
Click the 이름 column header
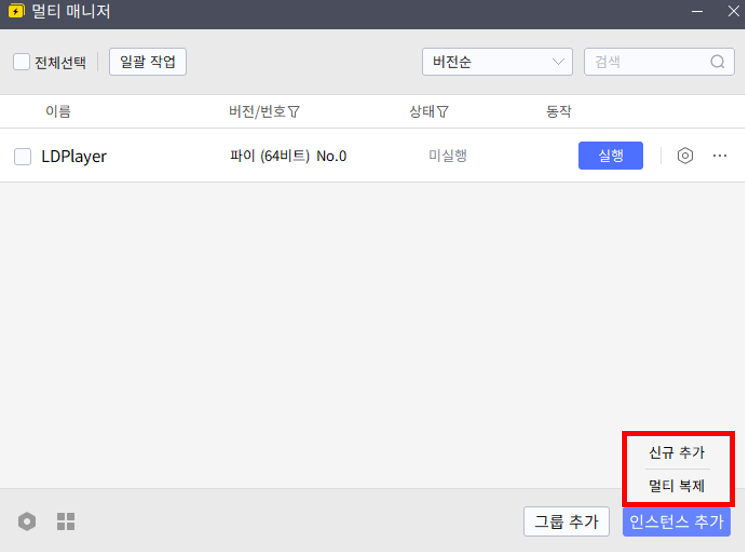click(58, 112)
